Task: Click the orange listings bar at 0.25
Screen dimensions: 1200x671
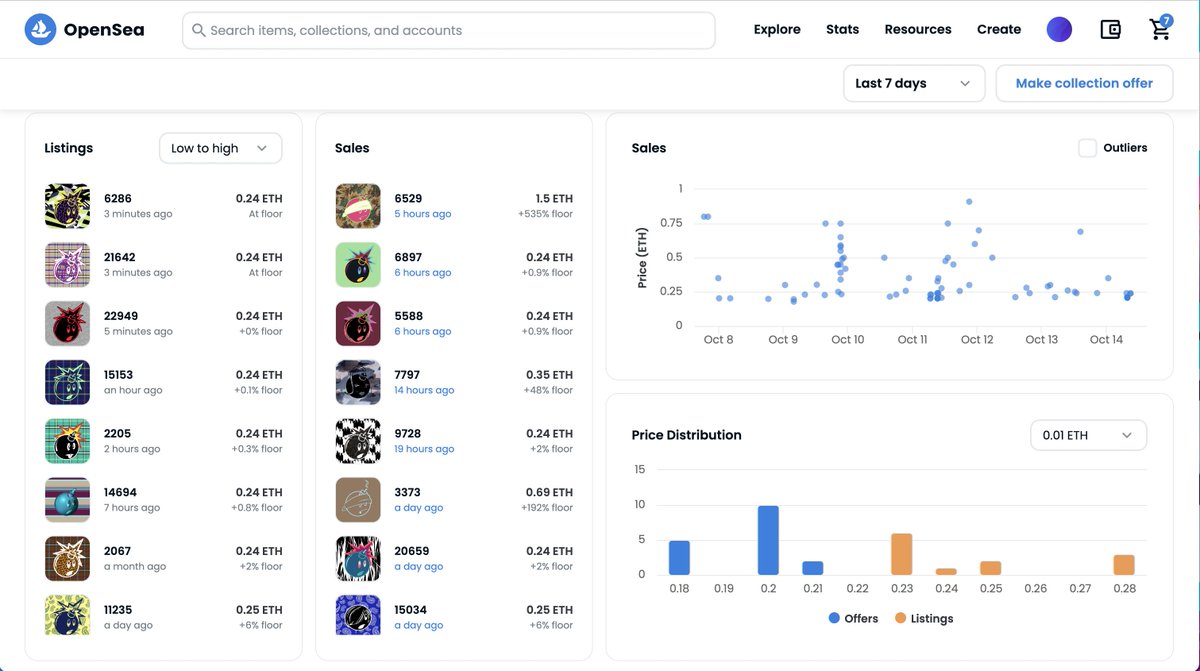Action: (991, 568)
